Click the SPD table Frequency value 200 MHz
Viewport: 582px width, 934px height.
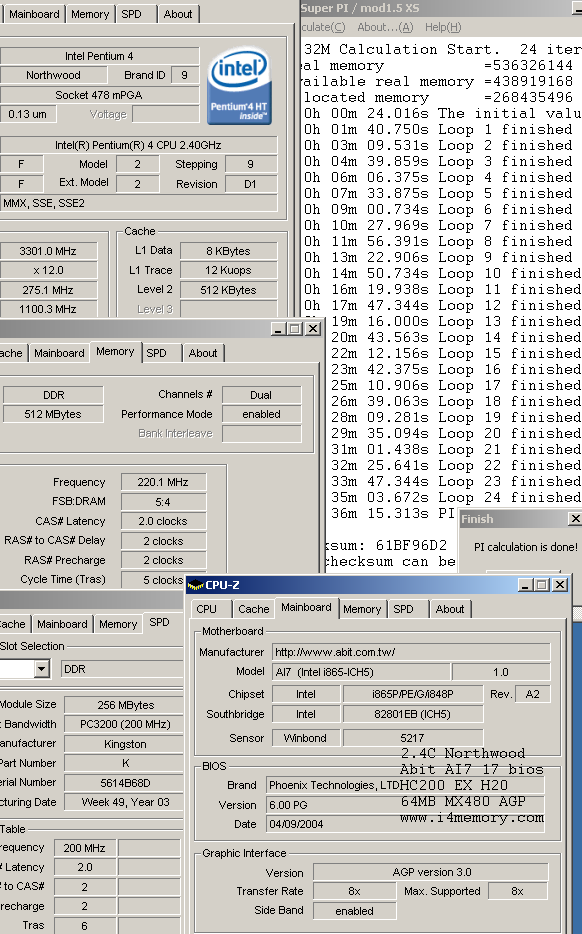(x=85, y=848)
